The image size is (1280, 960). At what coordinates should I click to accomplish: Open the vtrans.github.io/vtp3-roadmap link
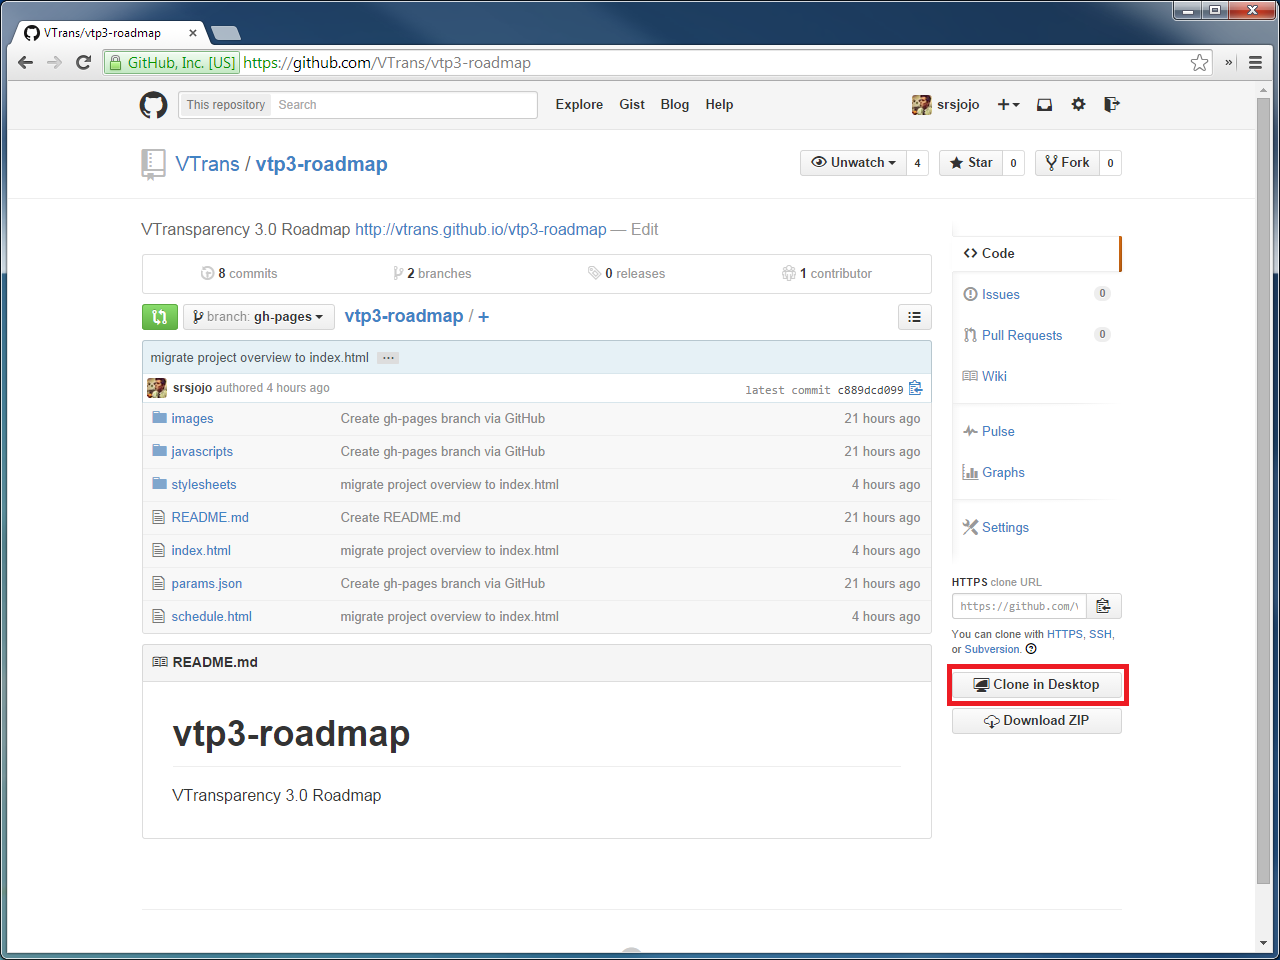[x=481, y=229]
